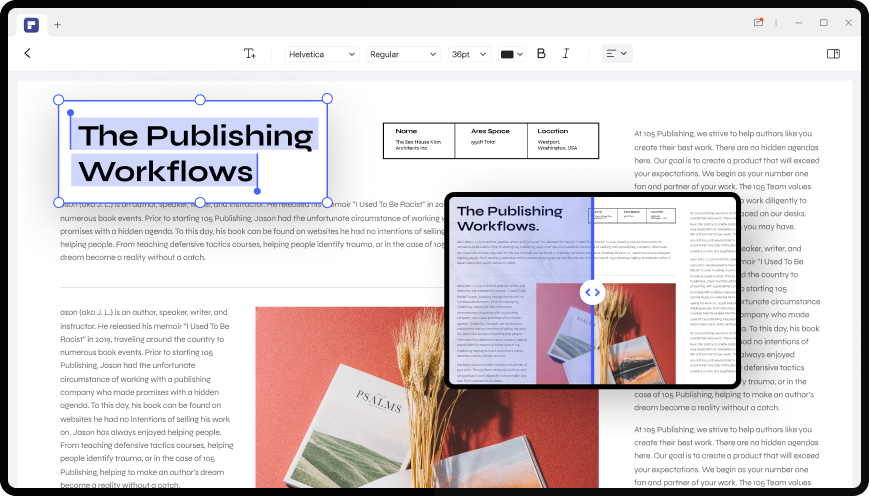Image resolution: width=869 pixels, height=496 pixels.
Task: Click the 'Workflows' heading line
Action: tap(166, 171)
